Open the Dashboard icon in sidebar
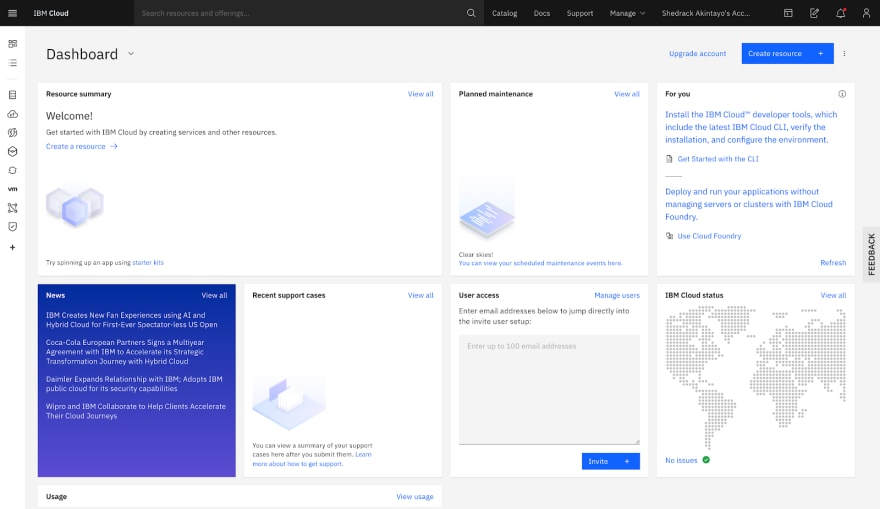Viewport: 880px width, 509px height. click(12, 44)
